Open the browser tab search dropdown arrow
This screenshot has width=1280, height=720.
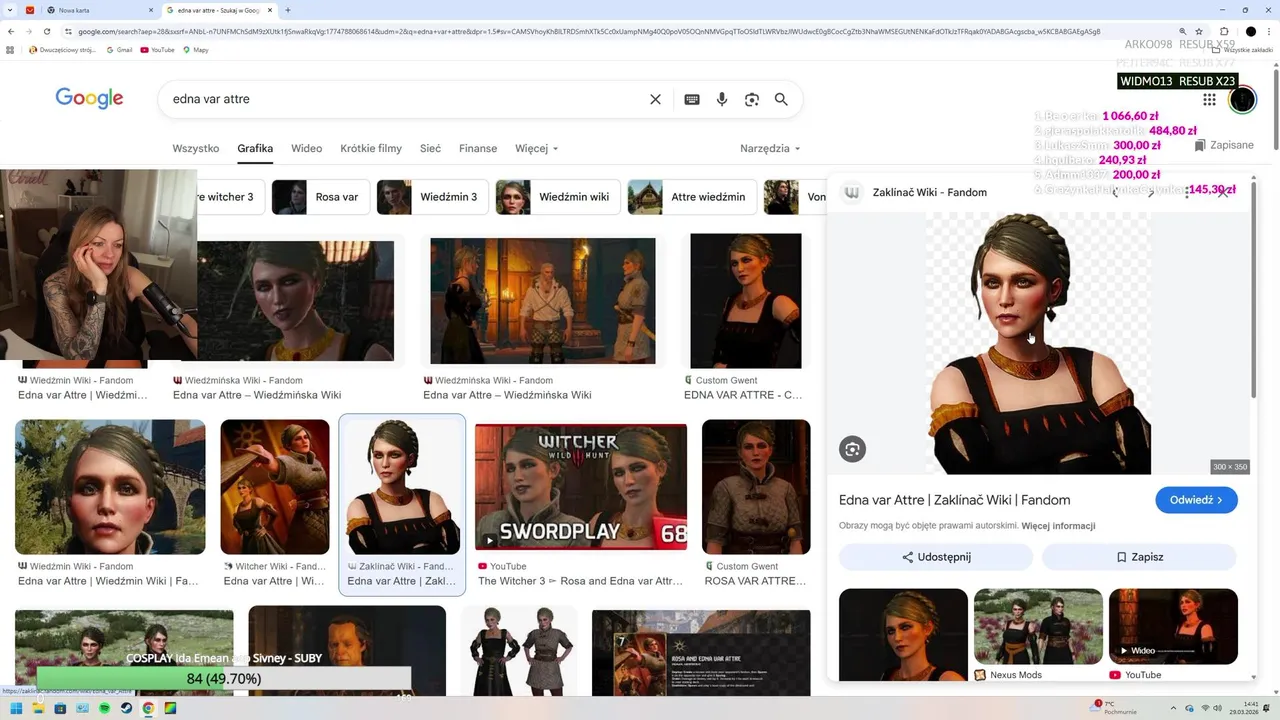coord(9,10)
